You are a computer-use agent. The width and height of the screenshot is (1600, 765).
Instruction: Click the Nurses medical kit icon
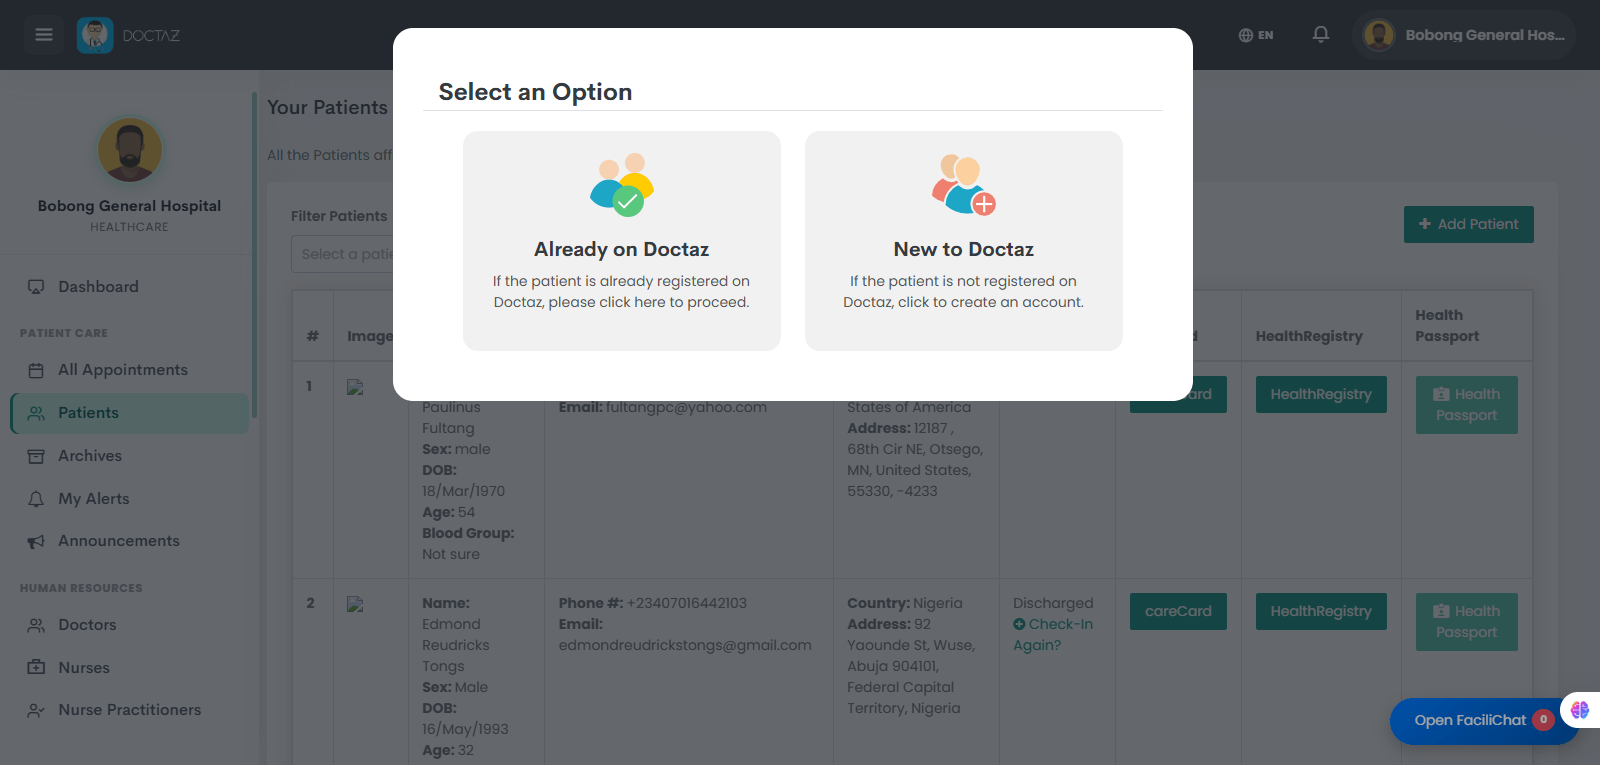pyautogui.click(x=36, y=667)
